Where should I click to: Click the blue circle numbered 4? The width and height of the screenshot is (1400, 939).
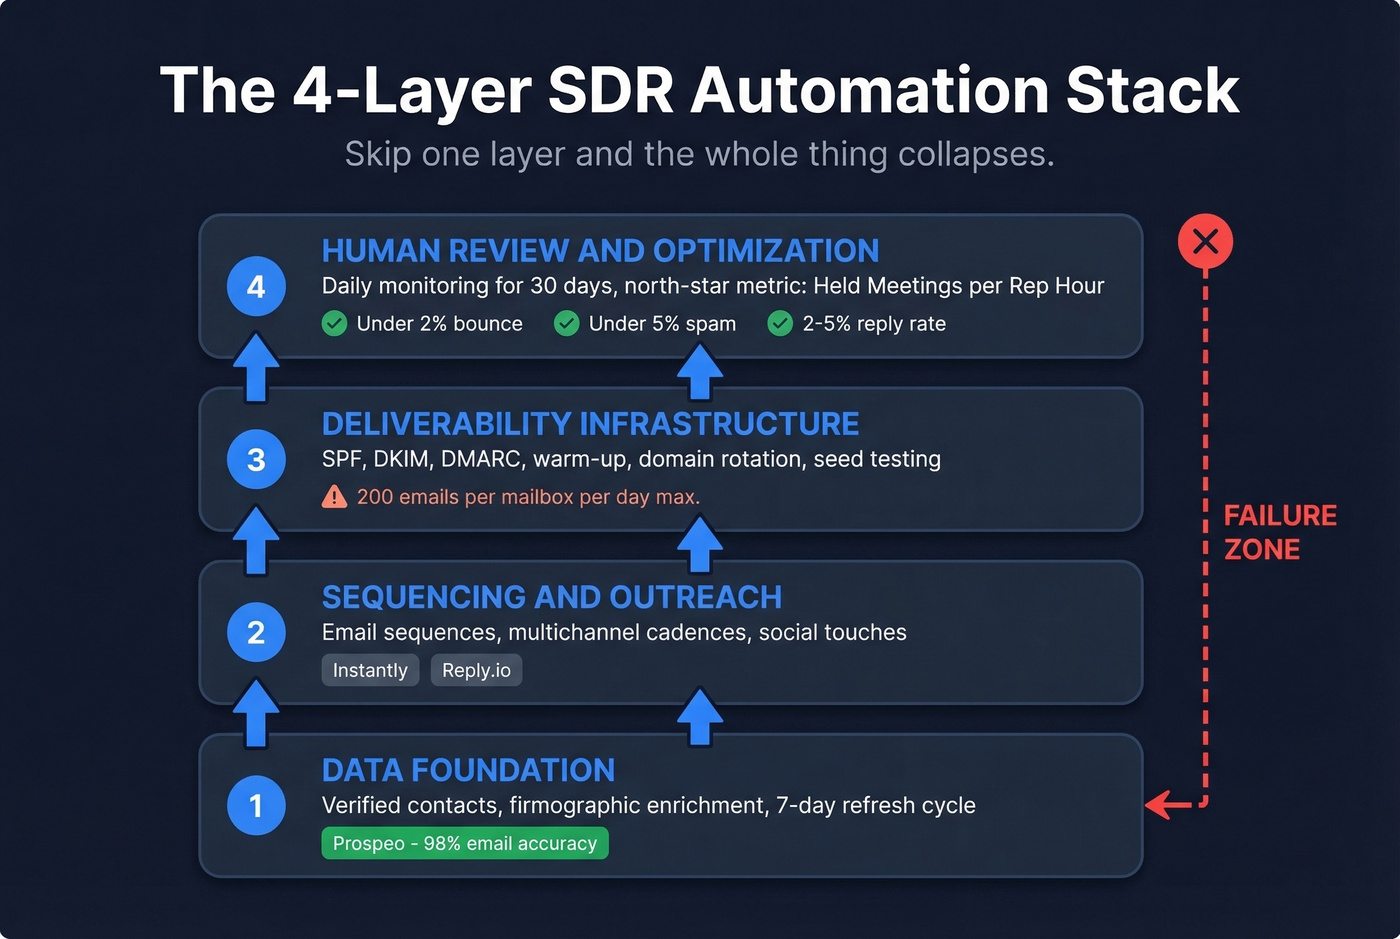click(x=256, y=286)
